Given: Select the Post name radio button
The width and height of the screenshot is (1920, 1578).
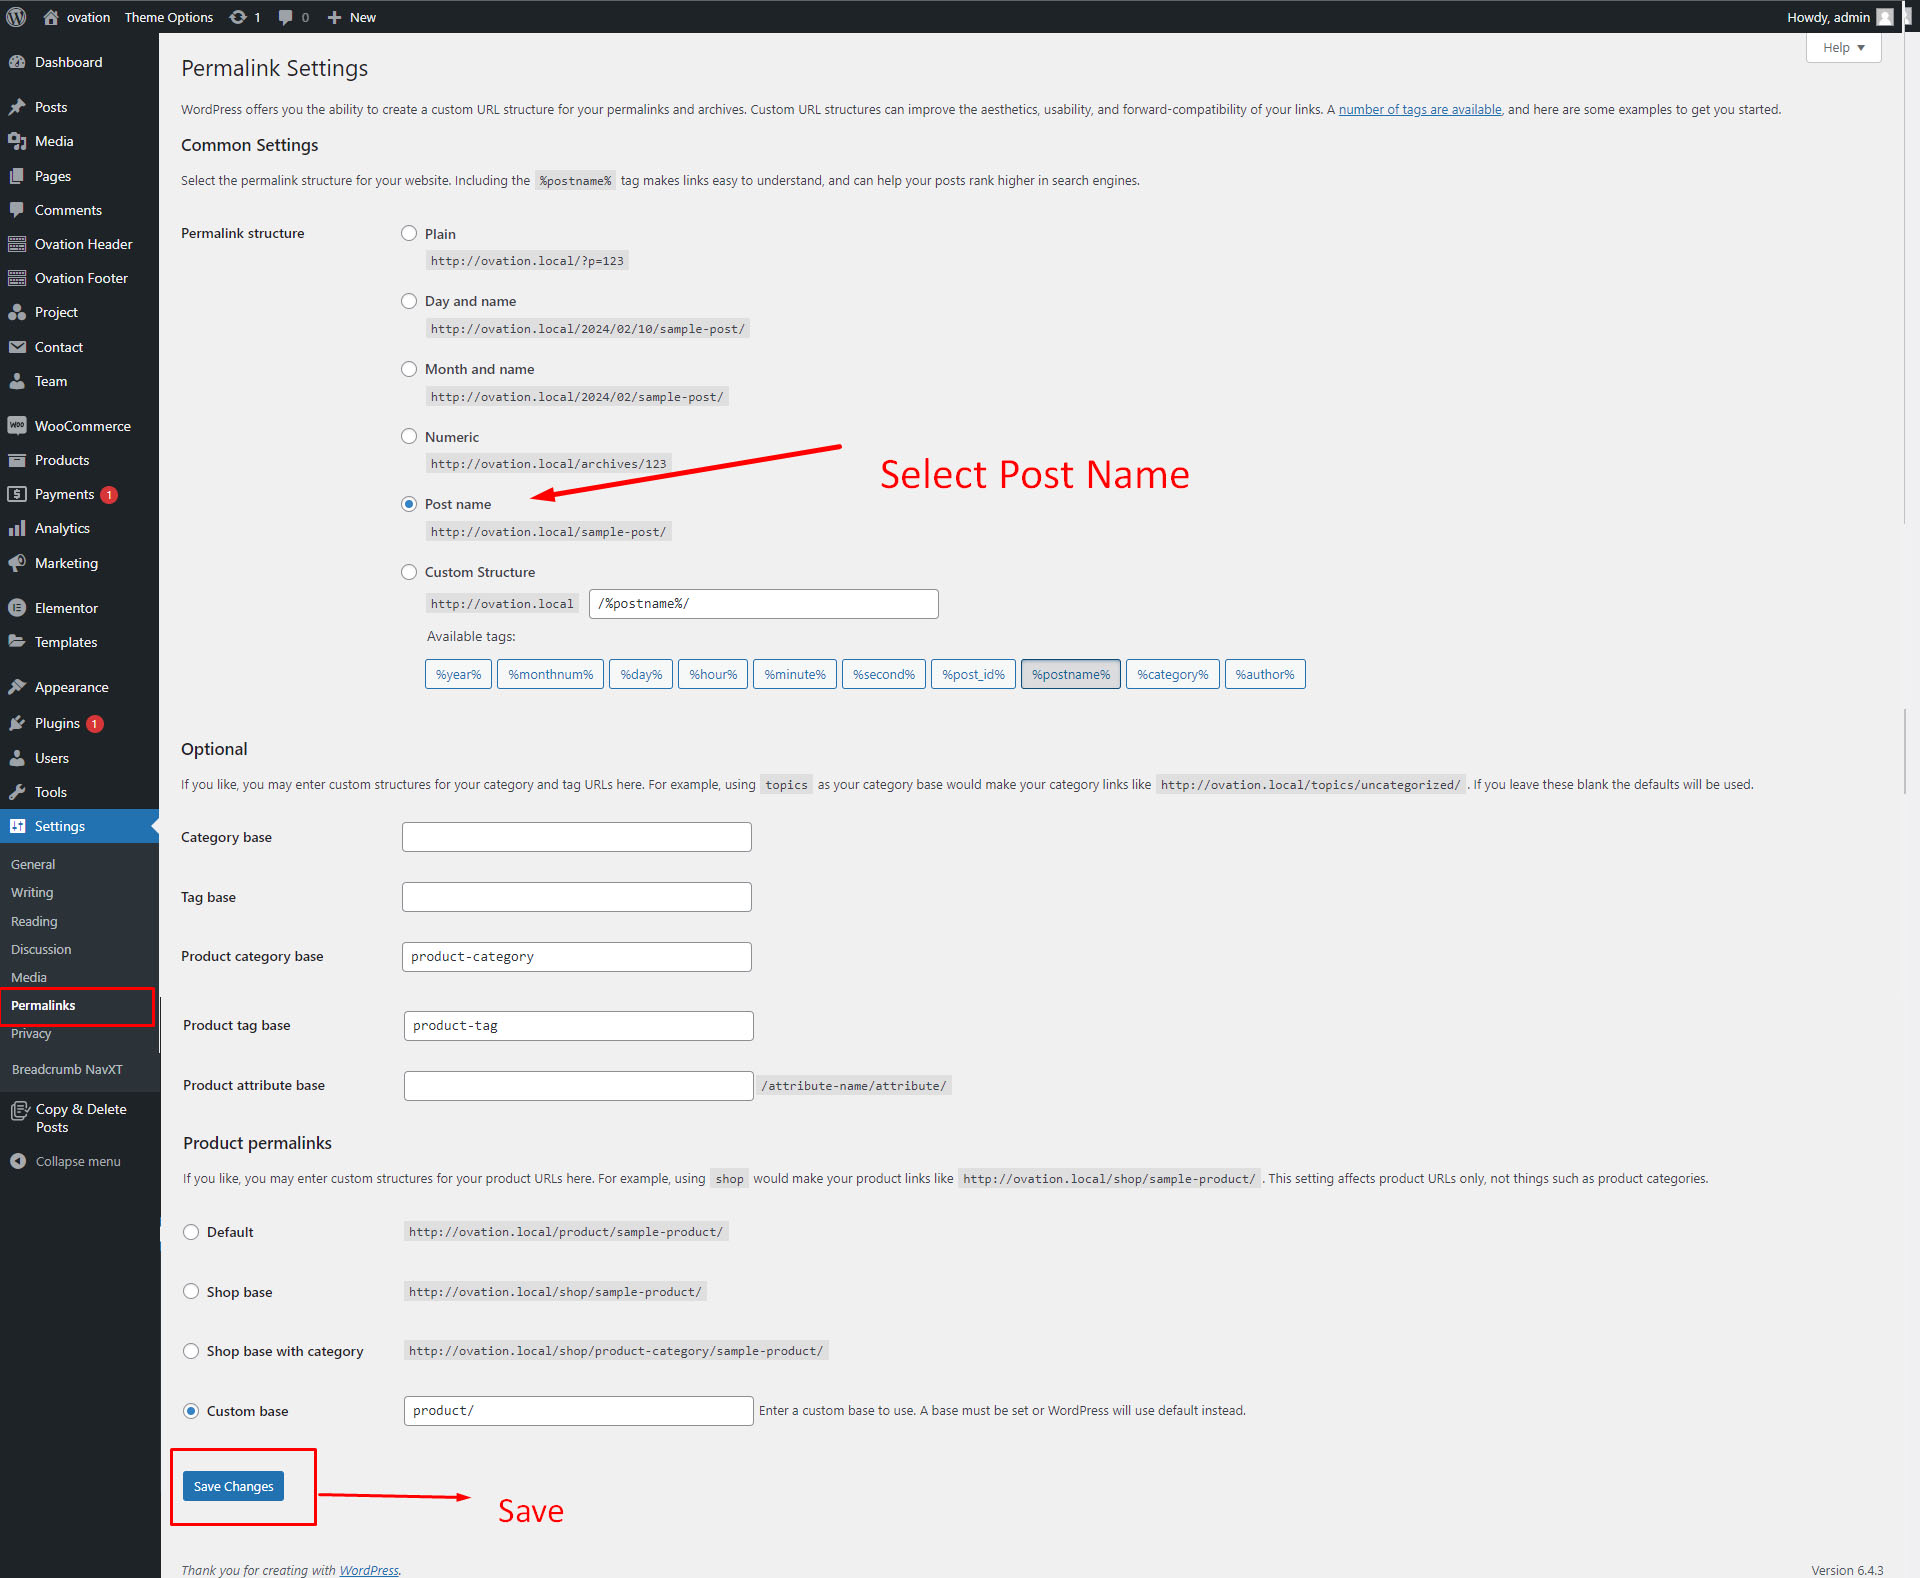Looking at the screenshot, I should (409, 504).
